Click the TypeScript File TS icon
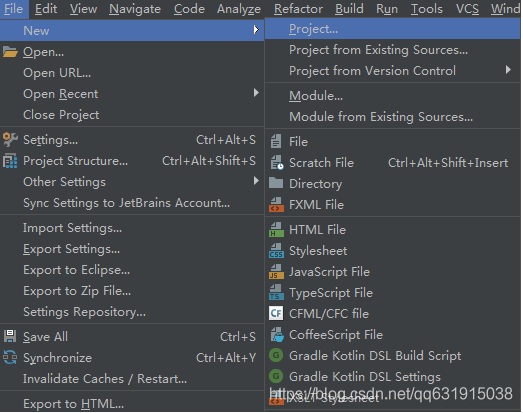Viewport: 523px width, 413px height. point(277,293)
